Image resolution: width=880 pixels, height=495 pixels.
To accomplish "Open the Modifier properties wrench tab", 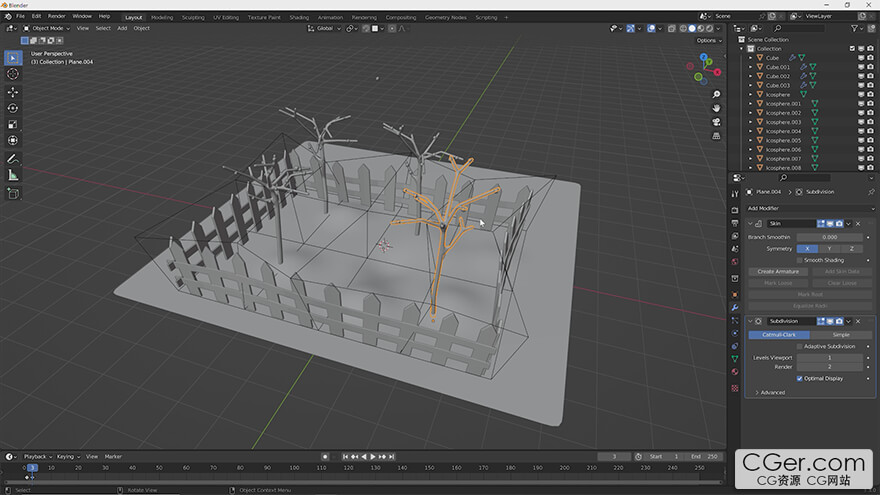I will click(x=736, y=308).
